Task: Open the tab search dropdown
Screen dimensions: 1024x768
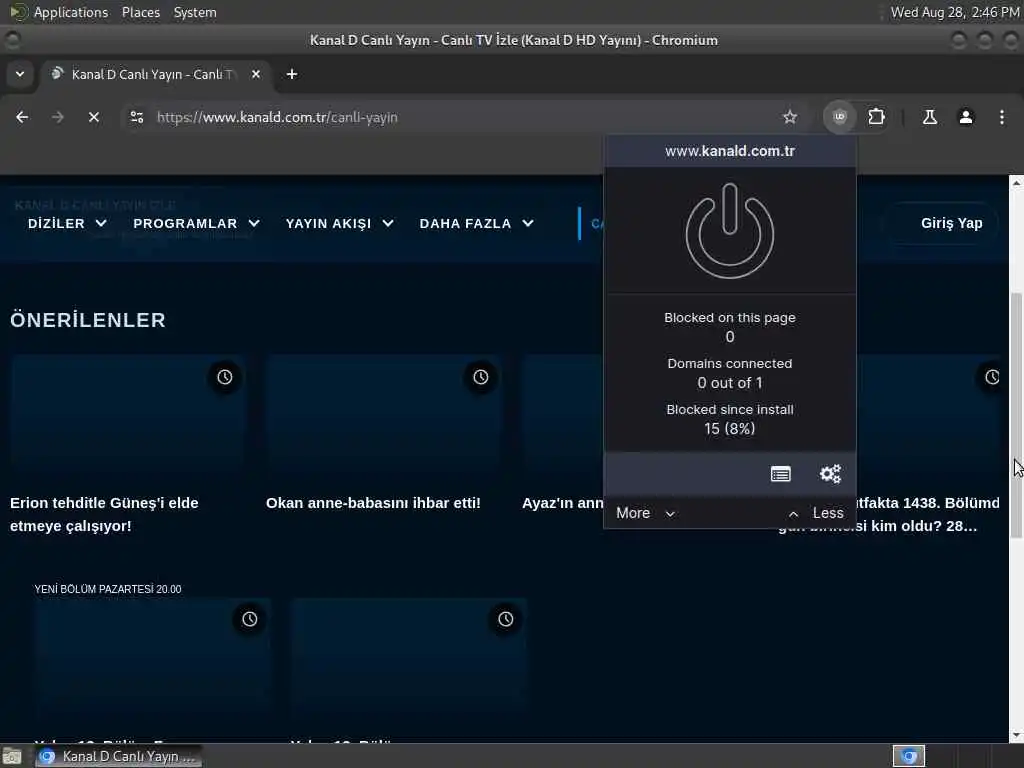Action: [x=20, y=74]
